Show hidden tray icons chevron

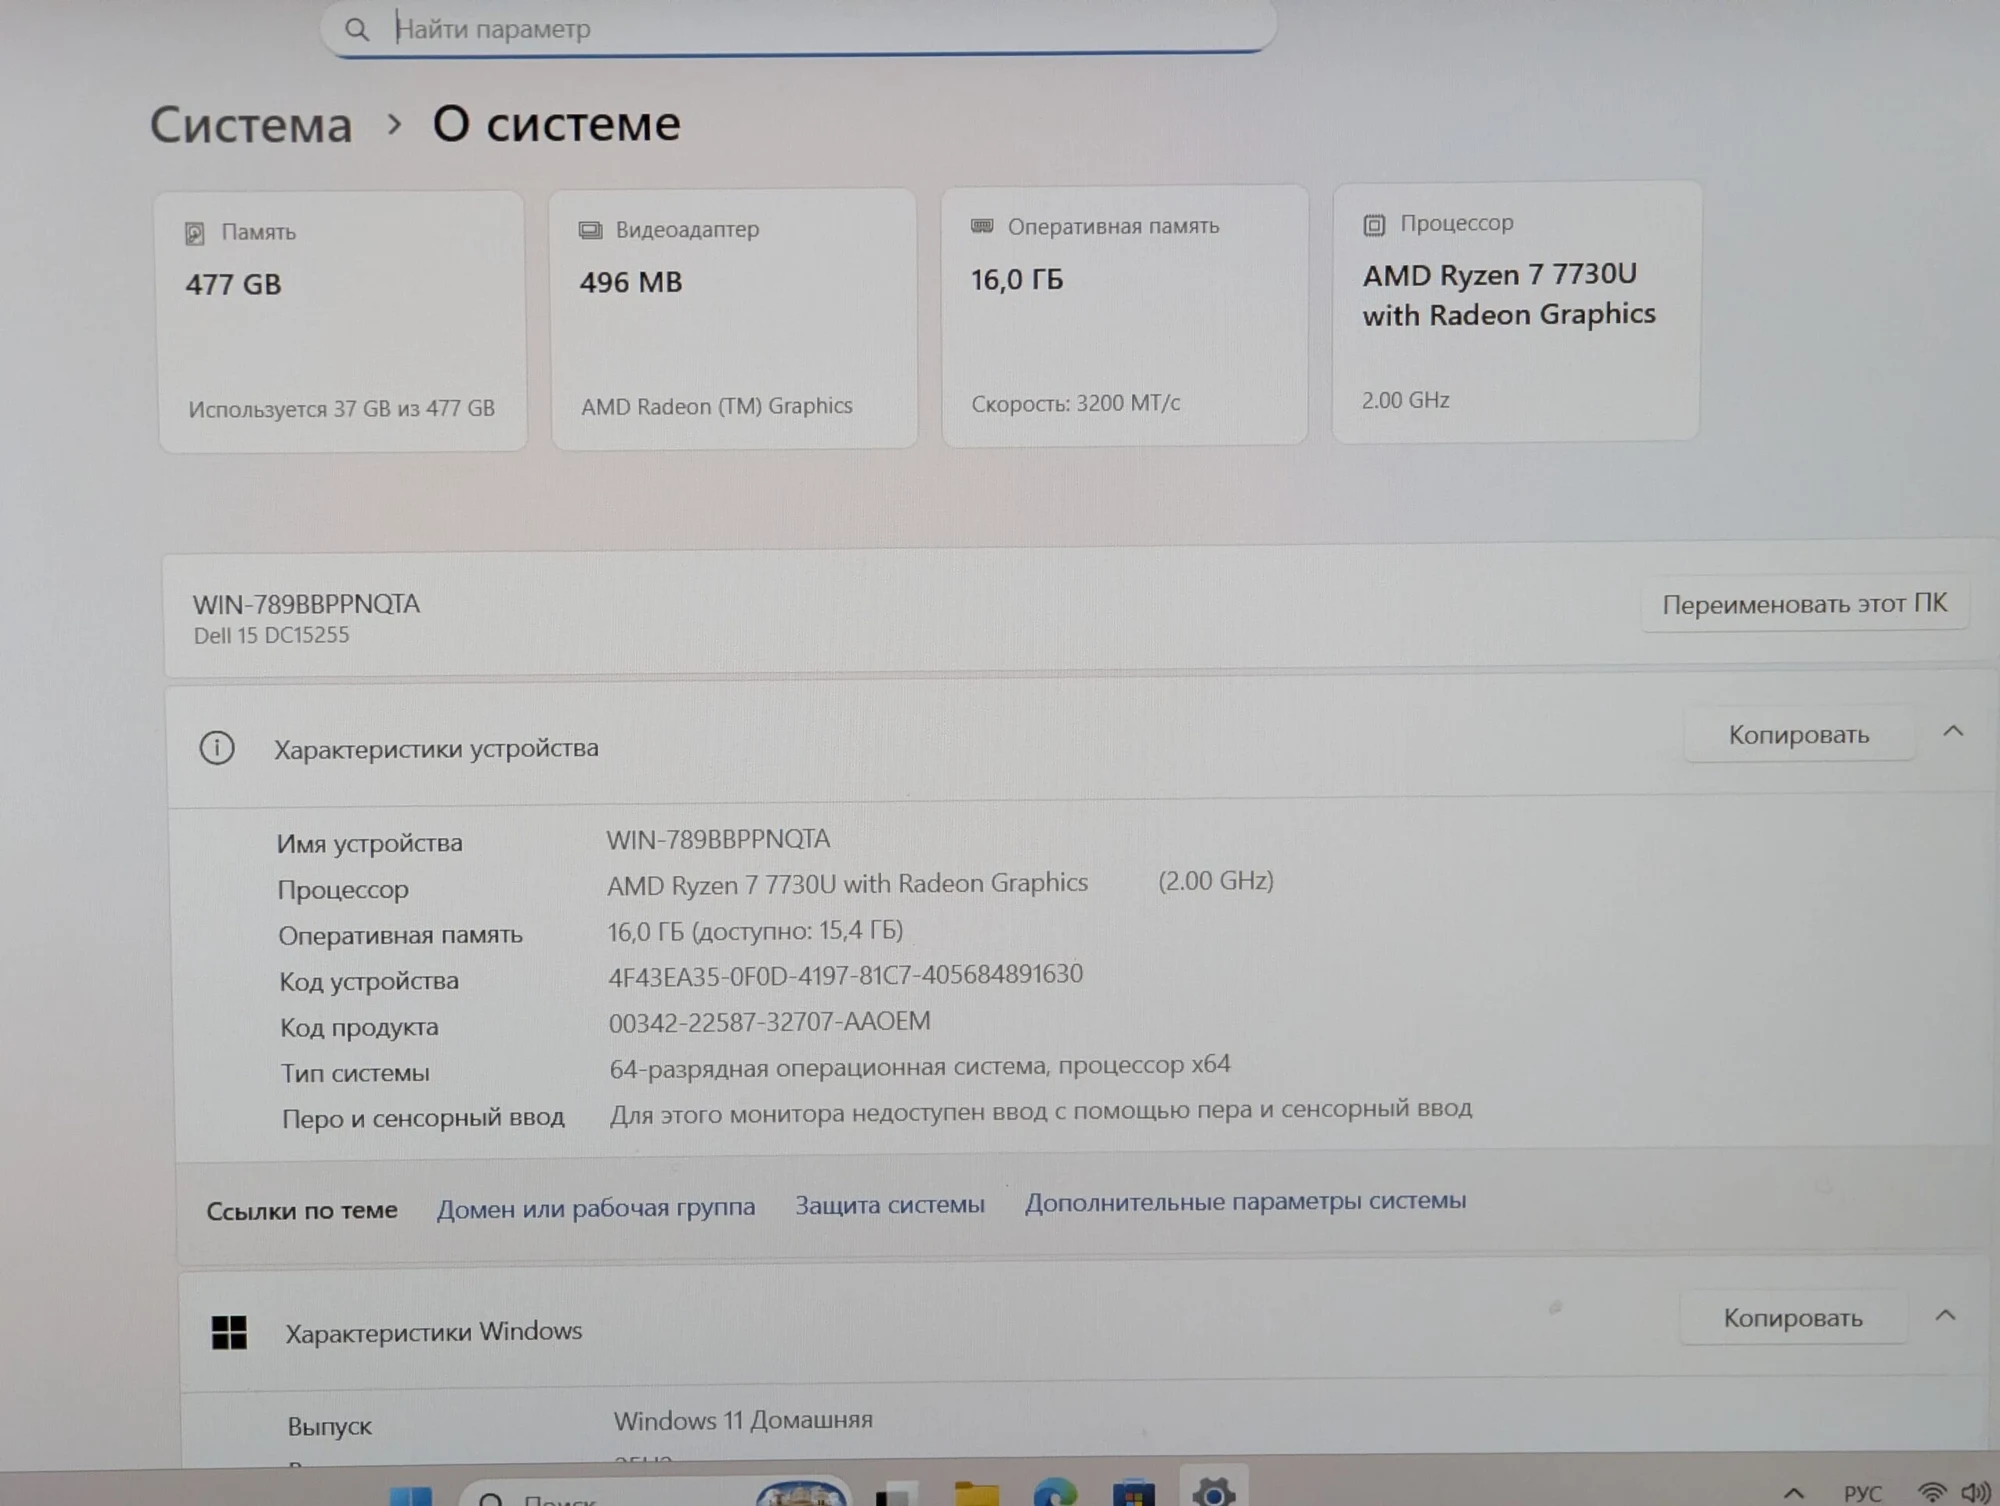1794,1493
